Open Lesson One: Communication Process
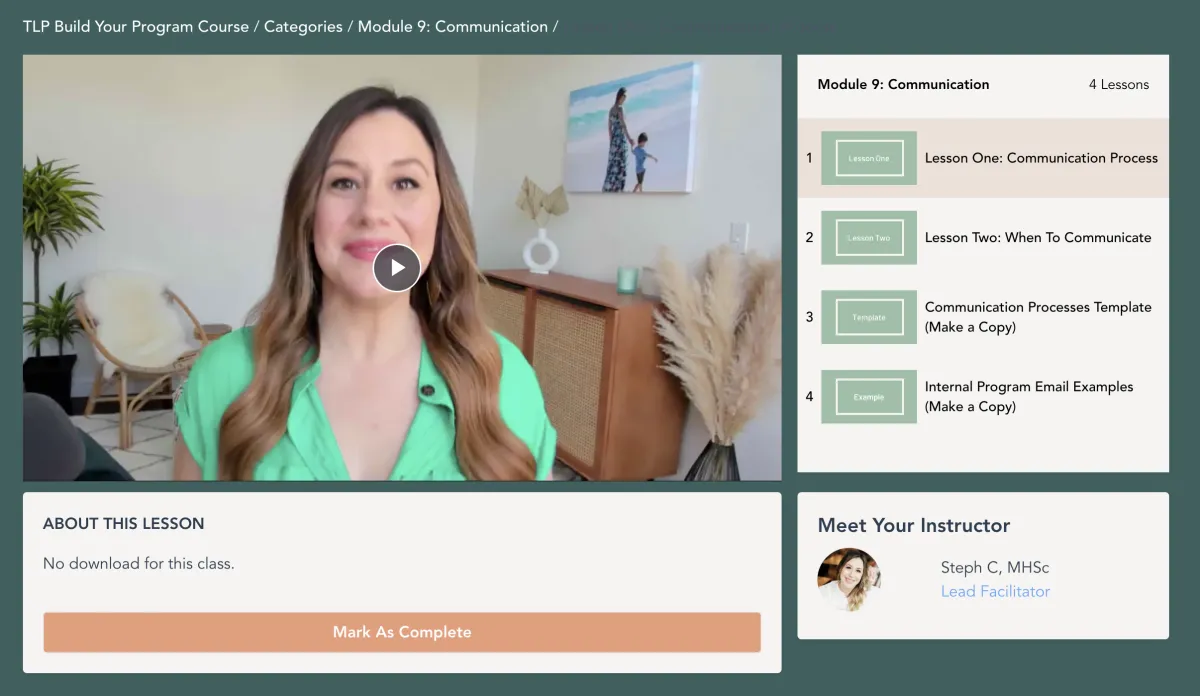Image resolution: width=1200 pixels, height=696 pixels. (x=1041, y=158)
